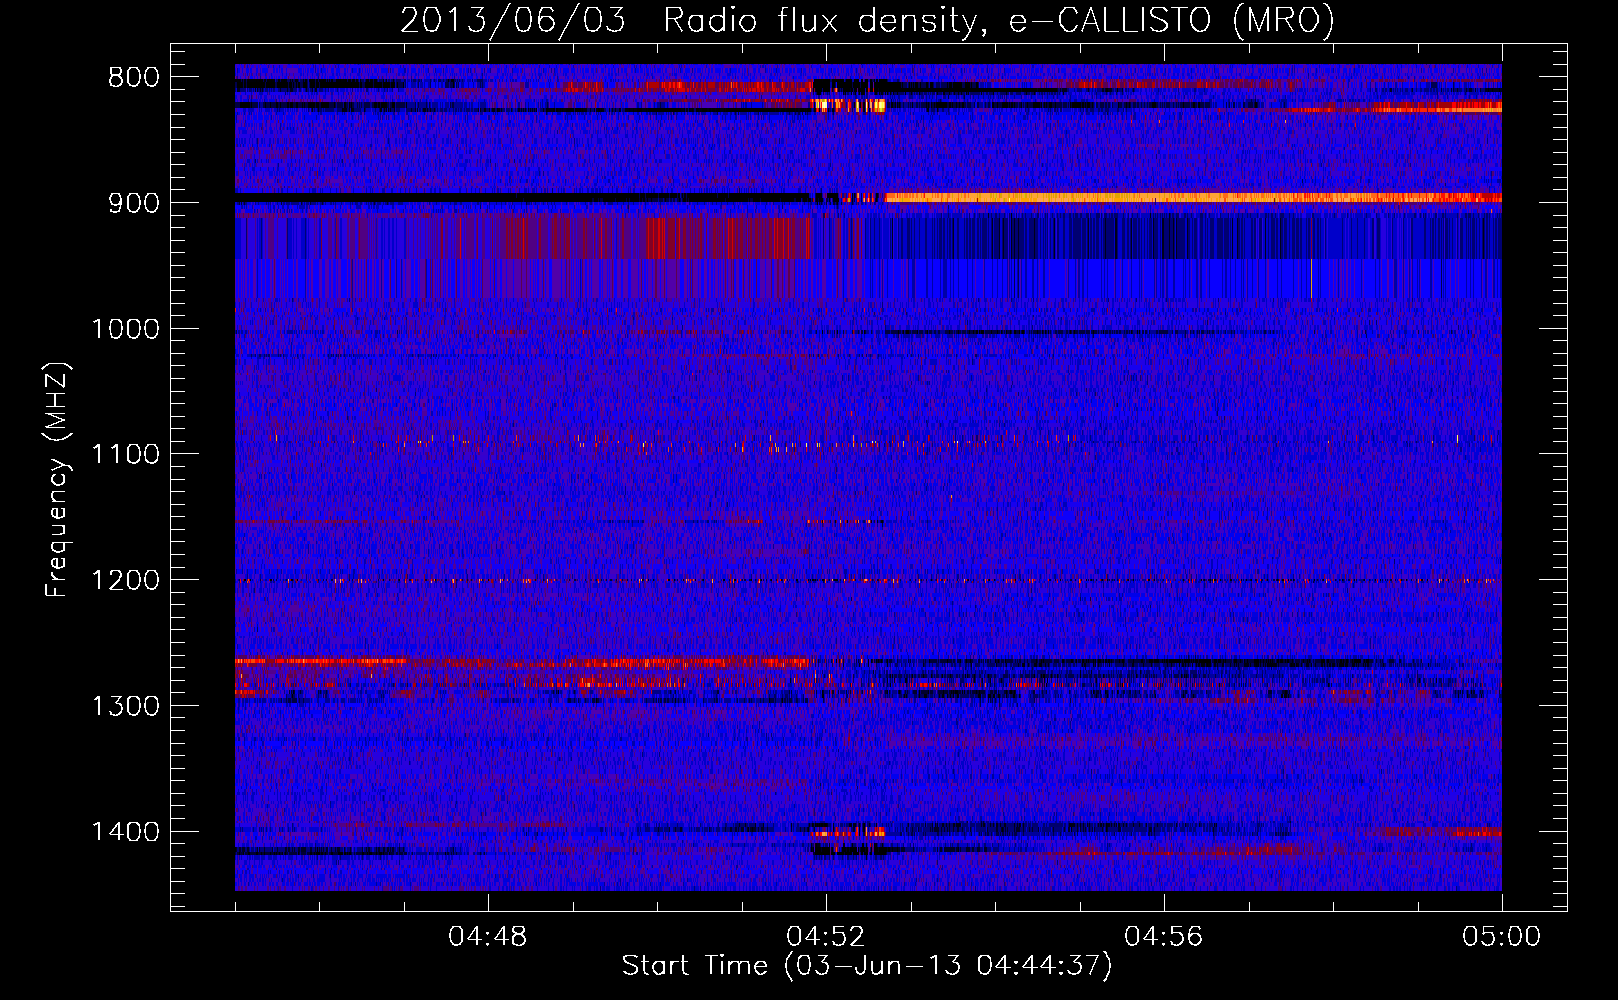Click the 800 frequency axis label
Screen dimensions: 1618x1000
tap(132, 78)
